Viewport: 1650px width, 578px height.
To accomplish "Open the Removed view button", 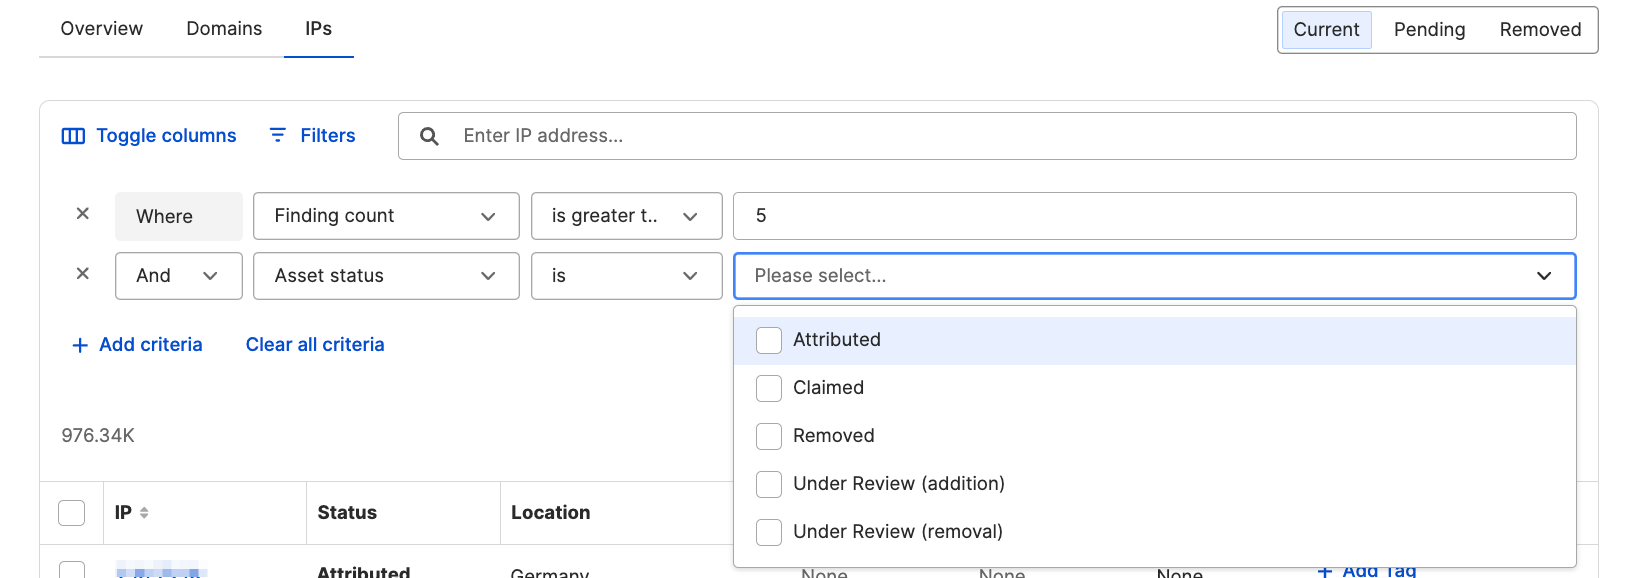I will [x=1540, y=30].
